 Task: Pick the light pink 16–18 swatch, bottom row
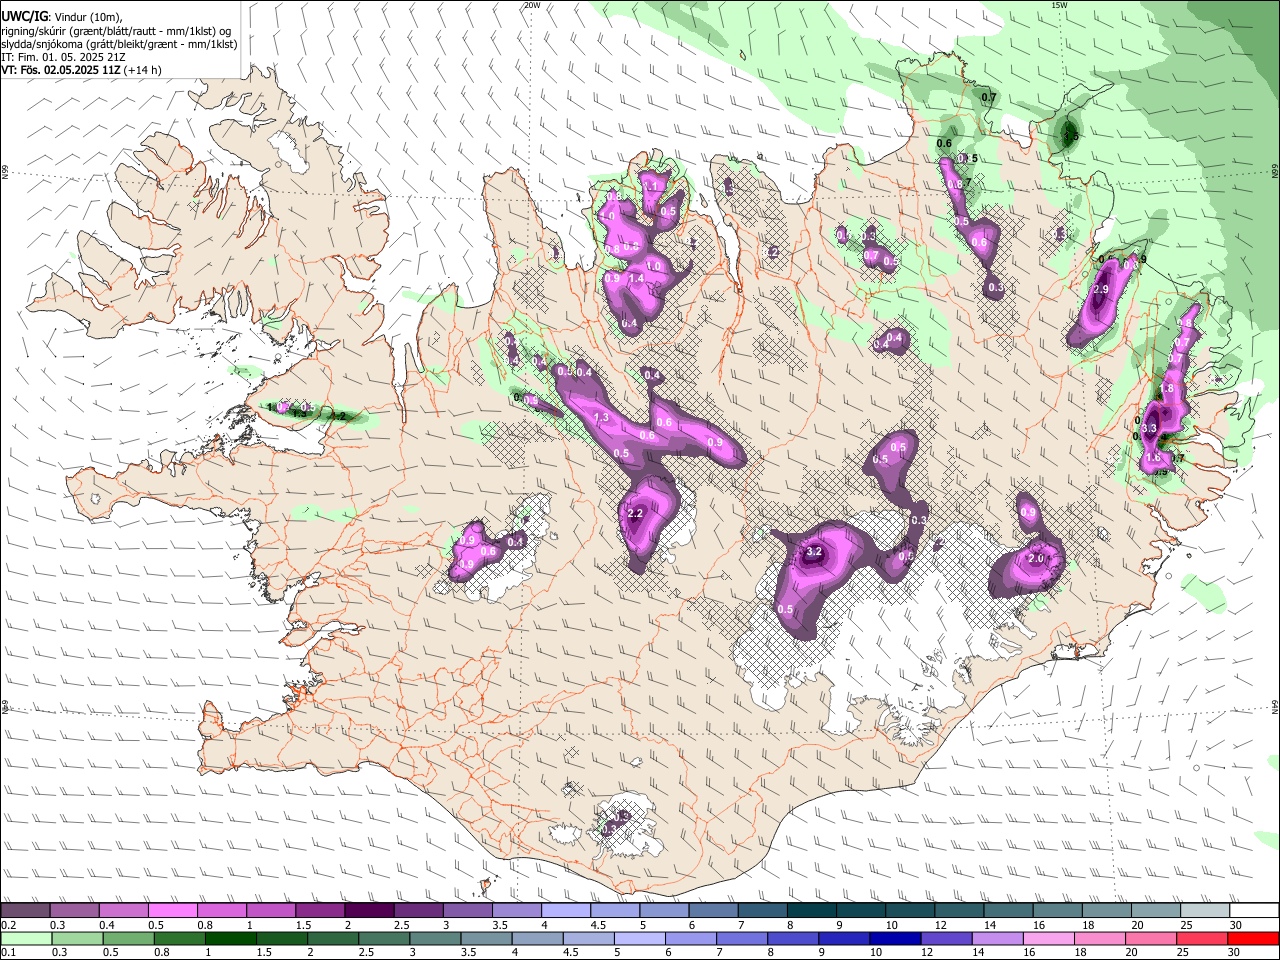[1049, 938]
